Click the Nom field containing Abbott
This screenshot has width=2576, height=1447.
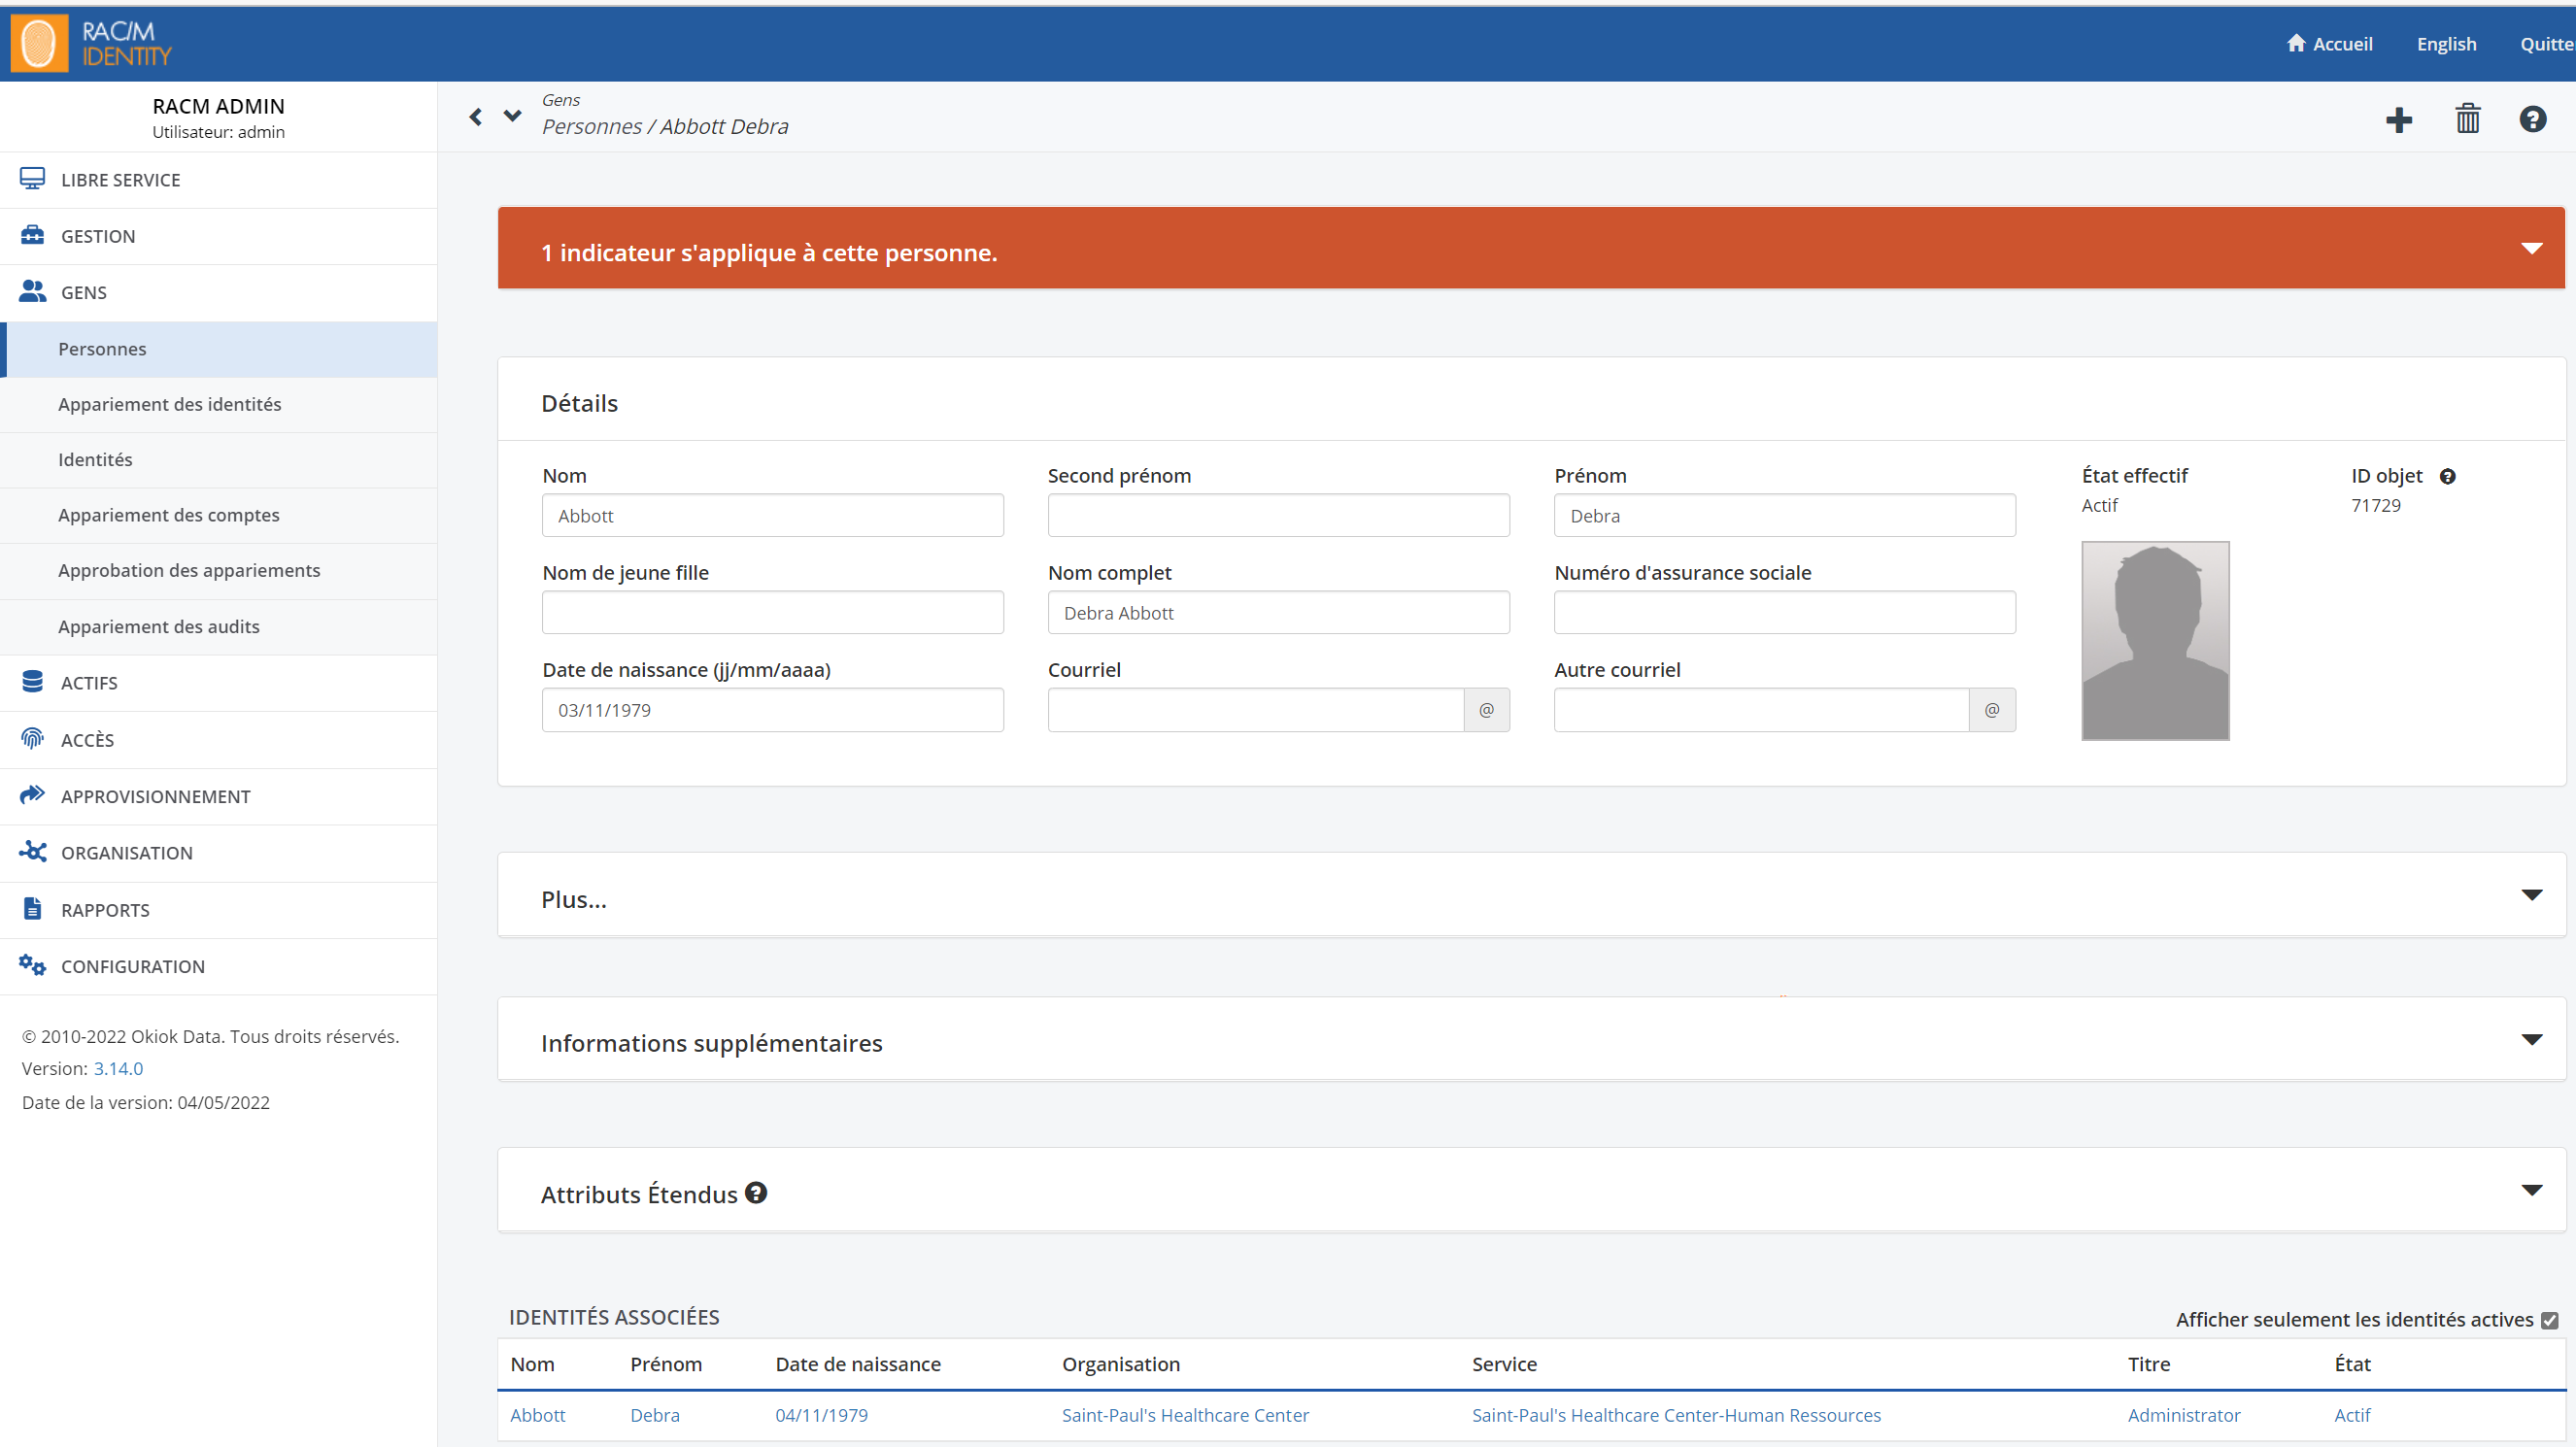[772, 516]
